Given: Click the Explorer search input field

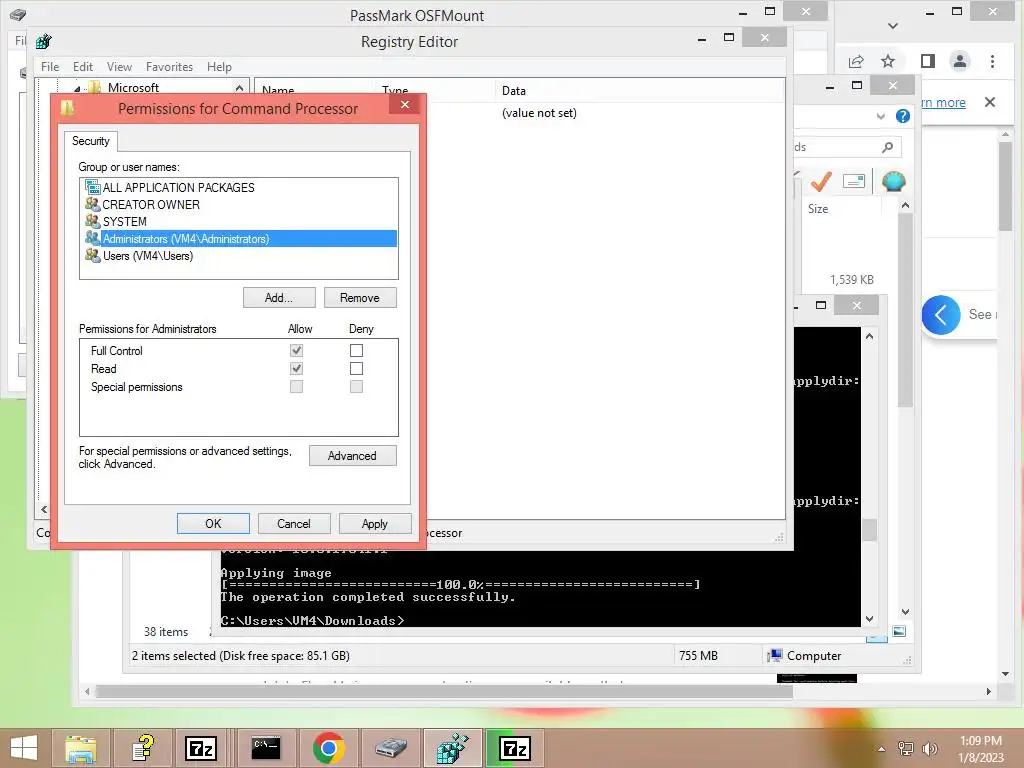Looking at the screenshot, I should (x=847, y=147).
